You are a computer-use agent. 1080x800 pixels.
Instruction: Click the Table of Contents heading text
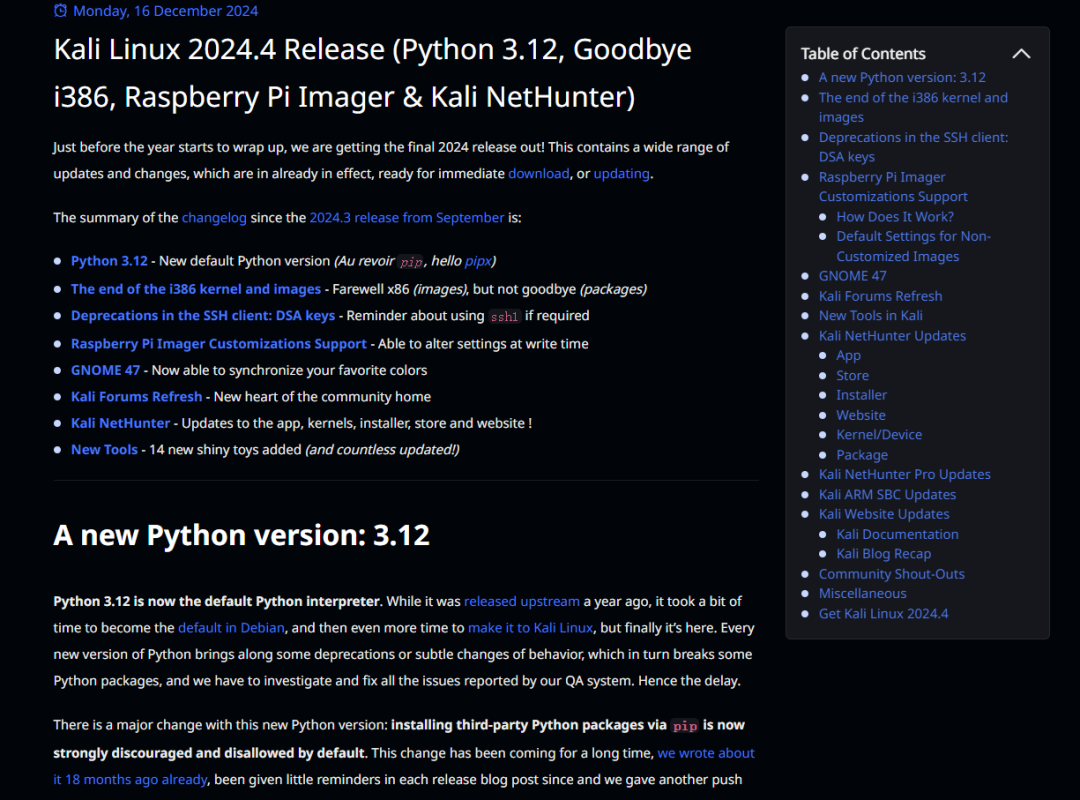click(x=862, y=54)
